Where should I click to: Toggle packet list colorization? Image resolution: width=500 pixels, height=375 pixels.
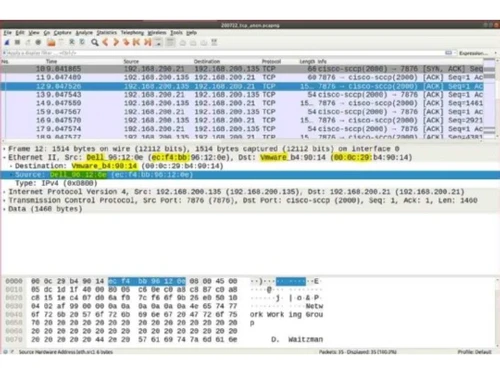coord(170,42)
